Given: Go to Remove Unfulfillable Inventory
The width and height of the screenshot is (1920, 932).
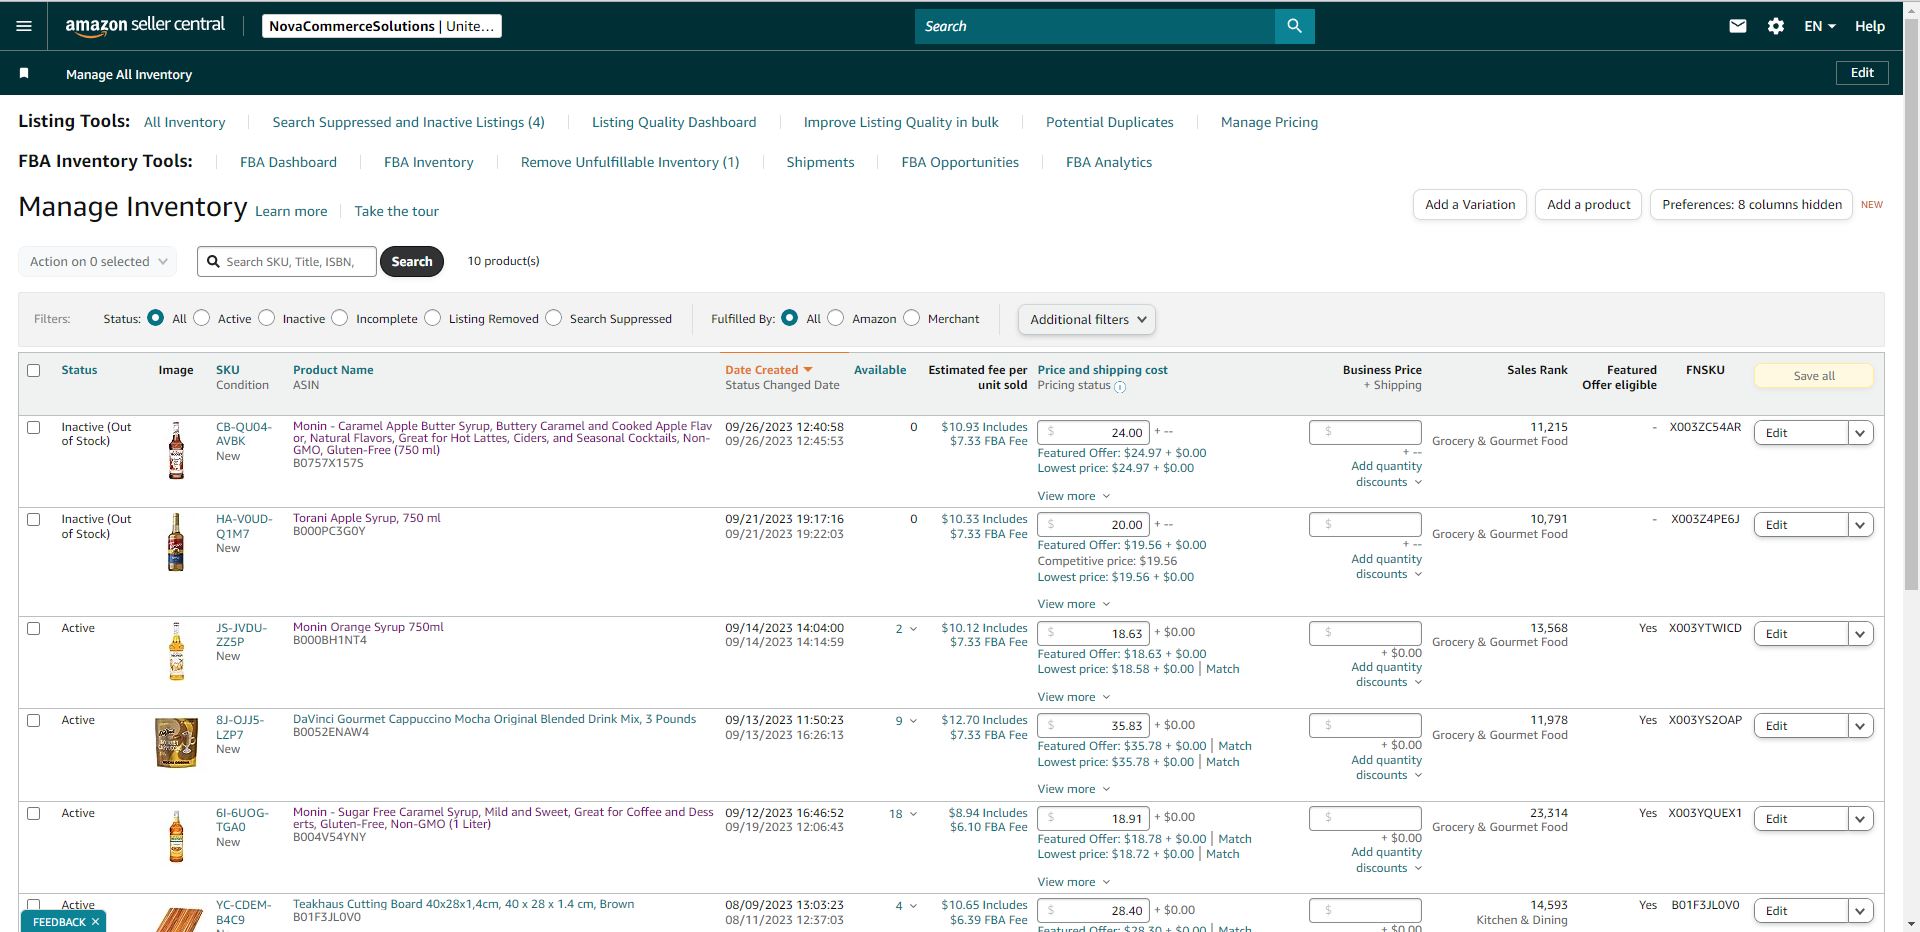Looking at the screenshot, I should coord(630,162).
